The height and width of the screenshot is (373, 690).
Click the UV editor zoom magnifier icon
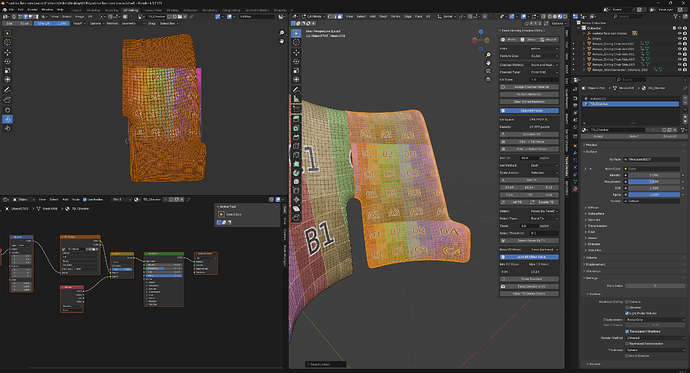pos(282,33)
